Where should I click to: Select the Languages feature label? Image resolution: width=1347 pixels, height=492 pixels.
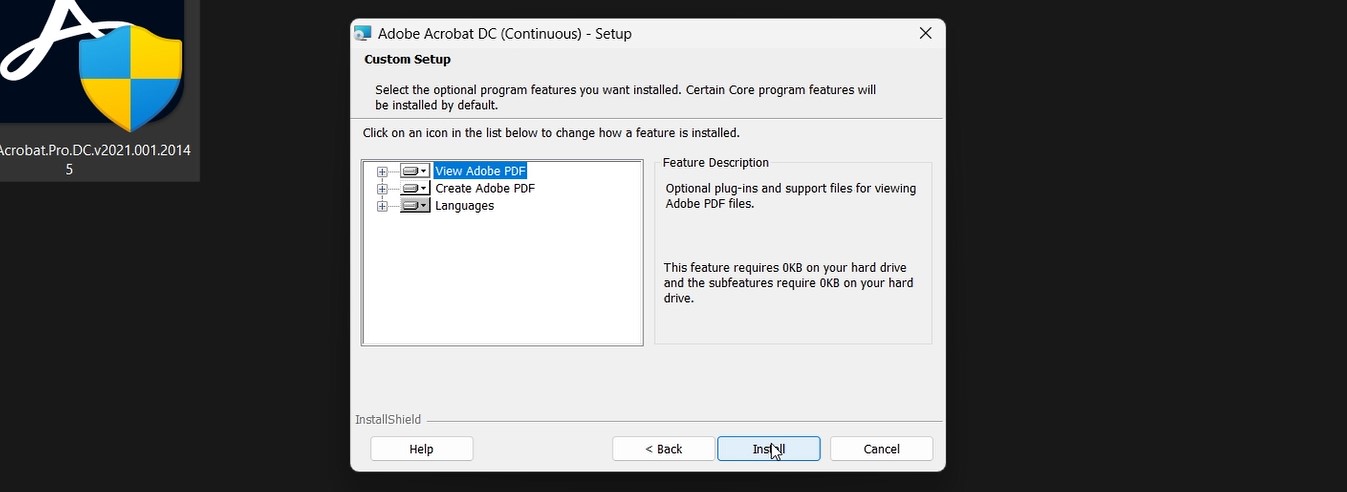[464, 206]
